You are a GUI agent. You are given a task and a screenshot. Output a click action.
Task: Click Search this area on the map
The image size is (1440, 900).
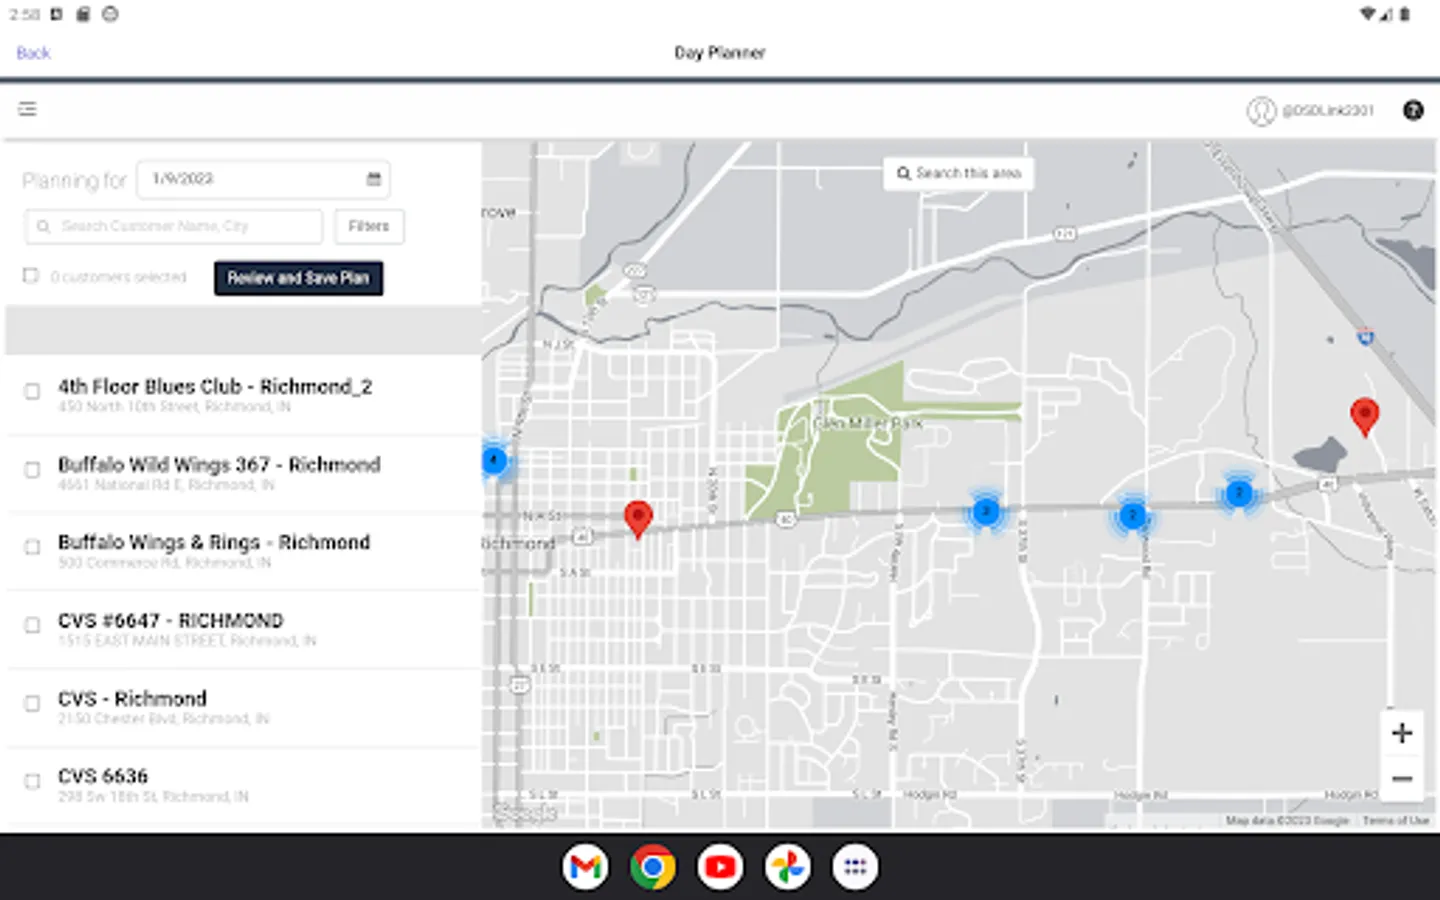click(959, 173)
